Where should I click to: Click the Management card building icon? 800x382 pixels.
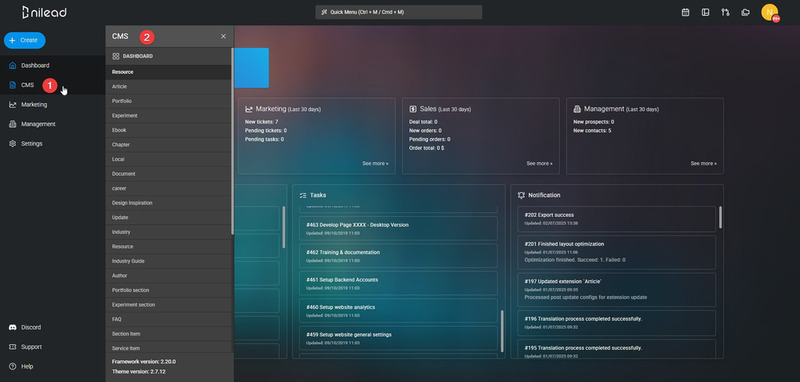click(x=577, y=109)
